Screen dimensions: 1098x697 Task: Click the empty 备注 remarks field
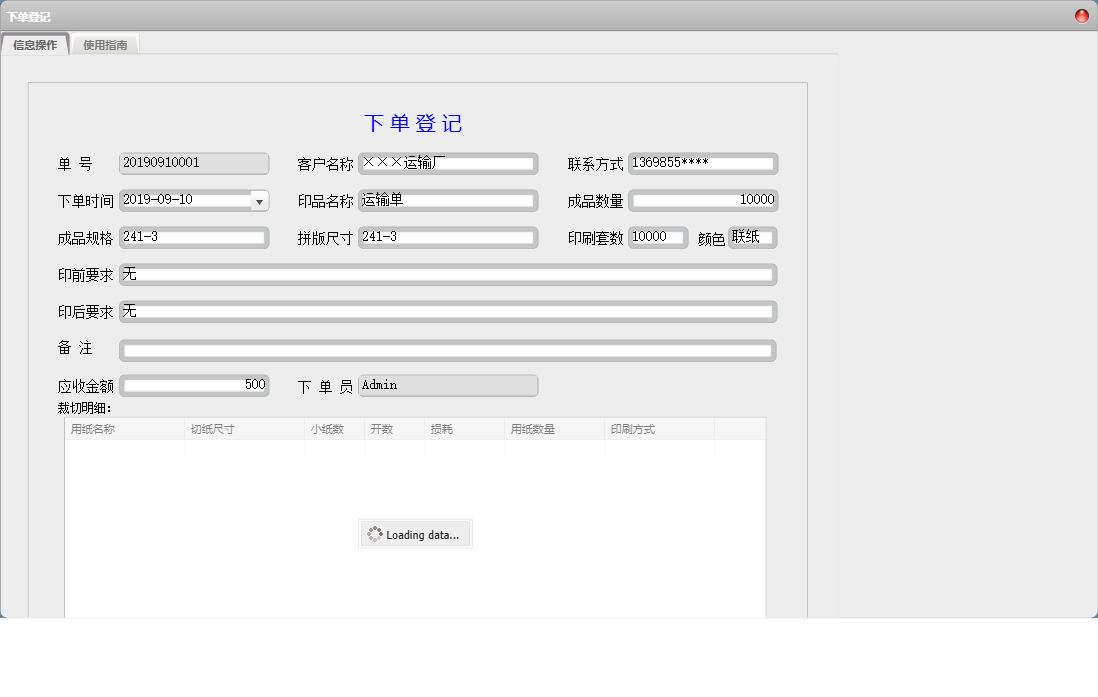tap(448, 351)
